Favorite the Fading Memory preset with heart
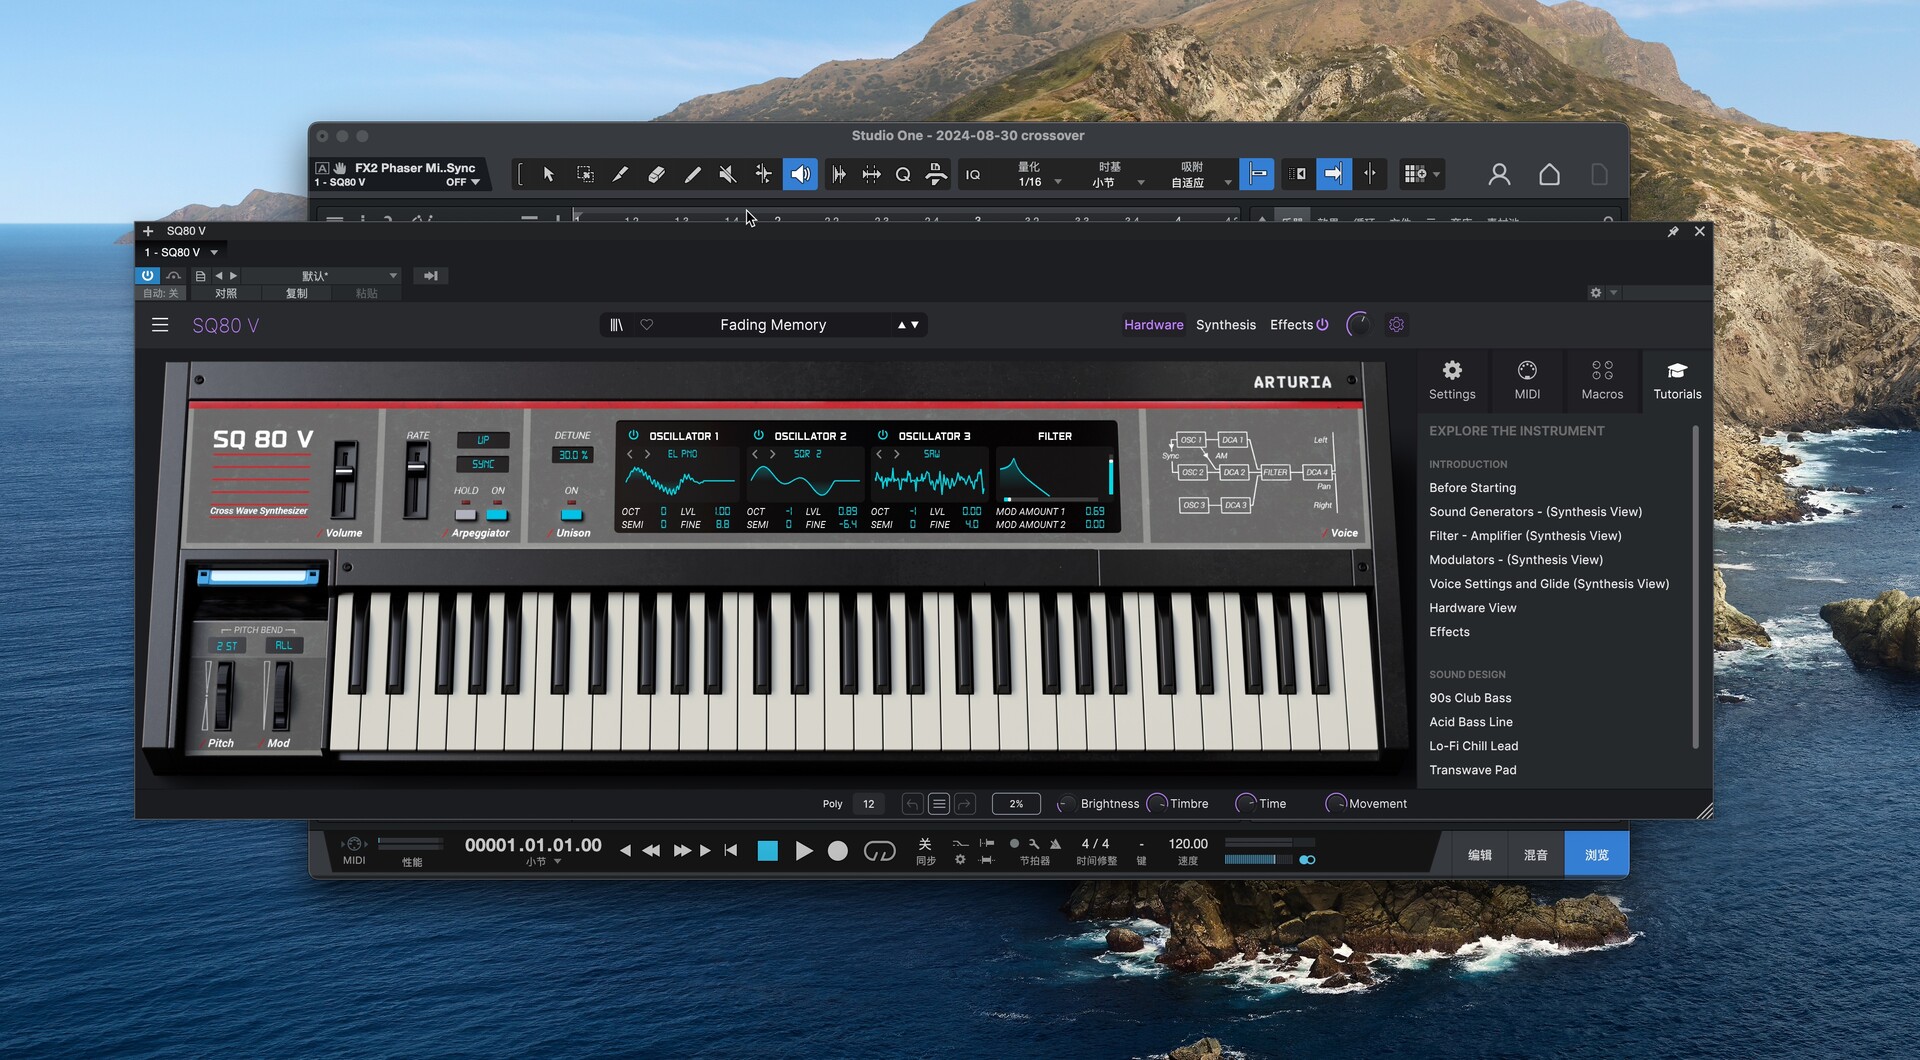The width and height of the screenshot is (1920, 1060). [x=647, y=325]
